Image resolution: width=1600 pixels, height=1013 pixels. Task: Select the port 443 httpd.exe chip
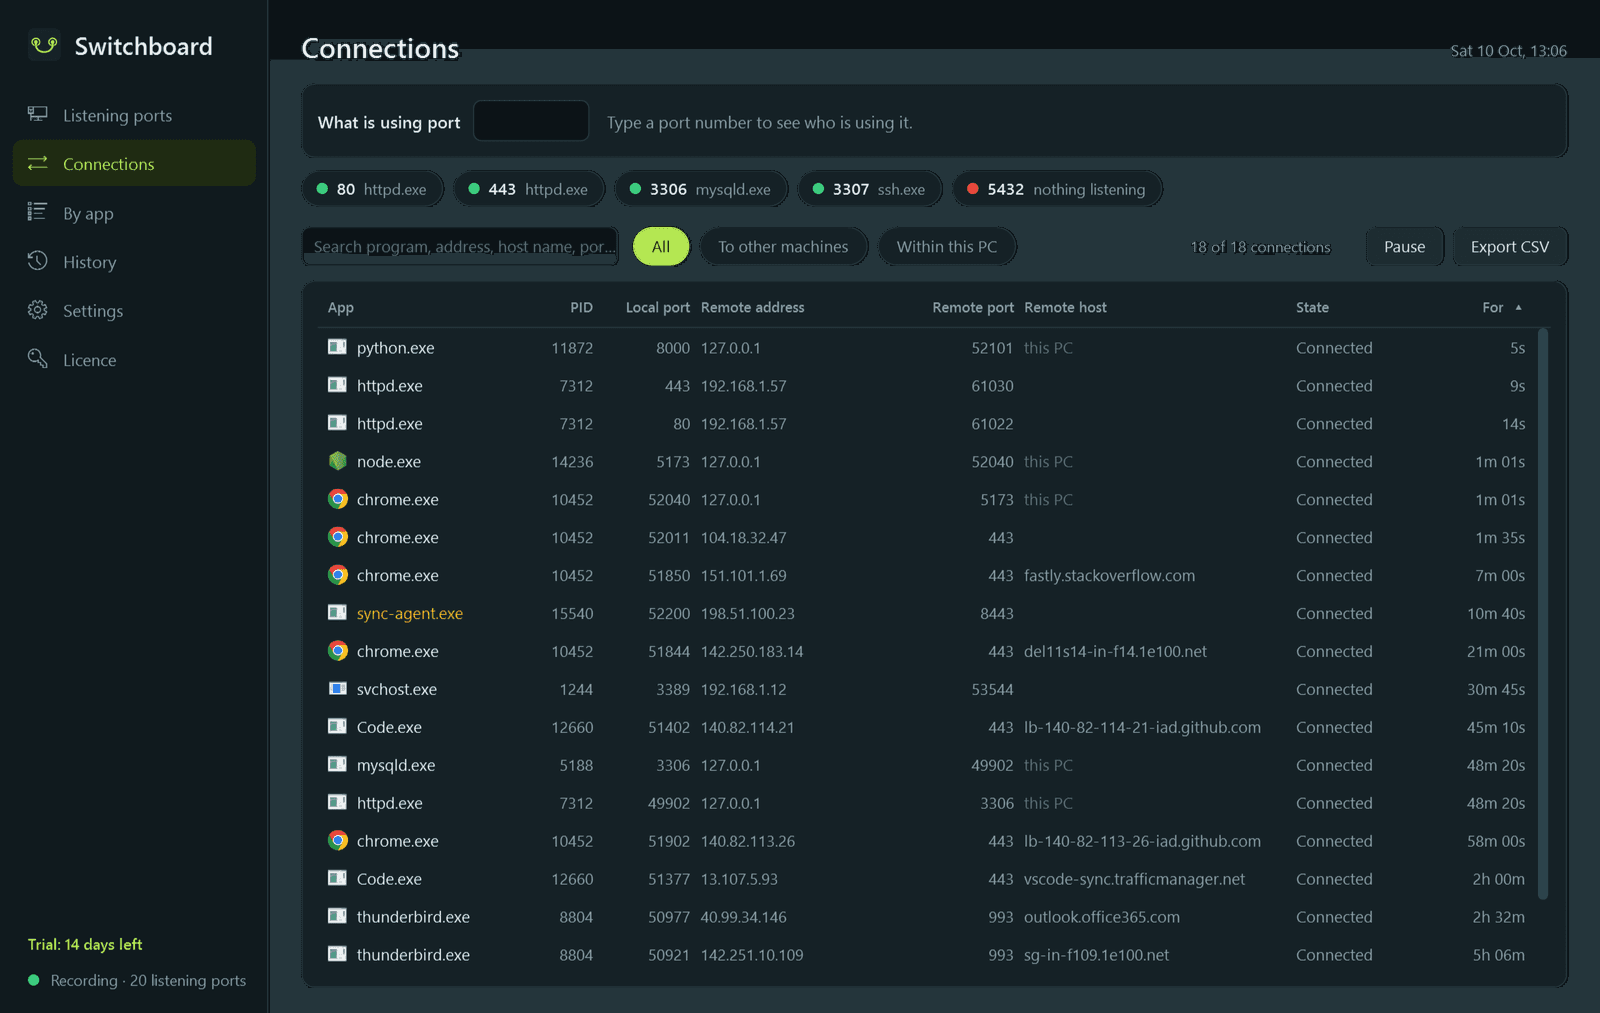(529, 189)
